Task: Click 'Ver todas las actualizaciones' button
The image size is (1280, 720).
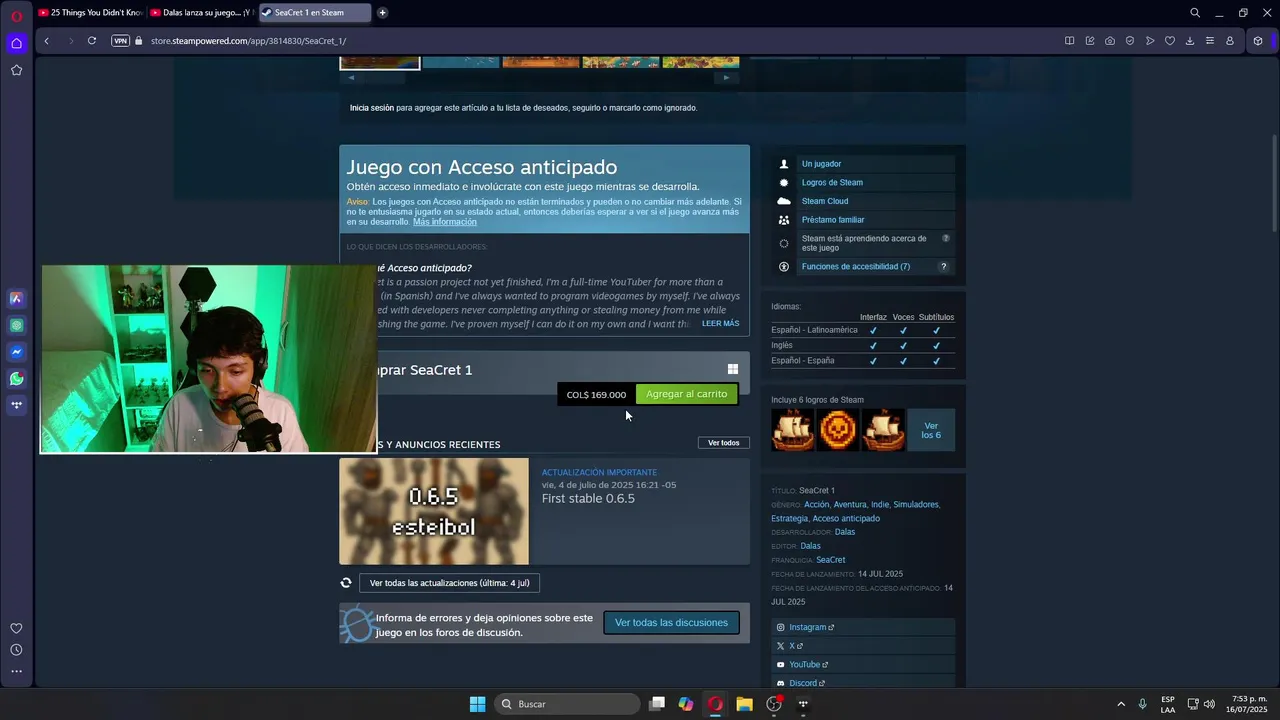Action: tap(449, 583)
